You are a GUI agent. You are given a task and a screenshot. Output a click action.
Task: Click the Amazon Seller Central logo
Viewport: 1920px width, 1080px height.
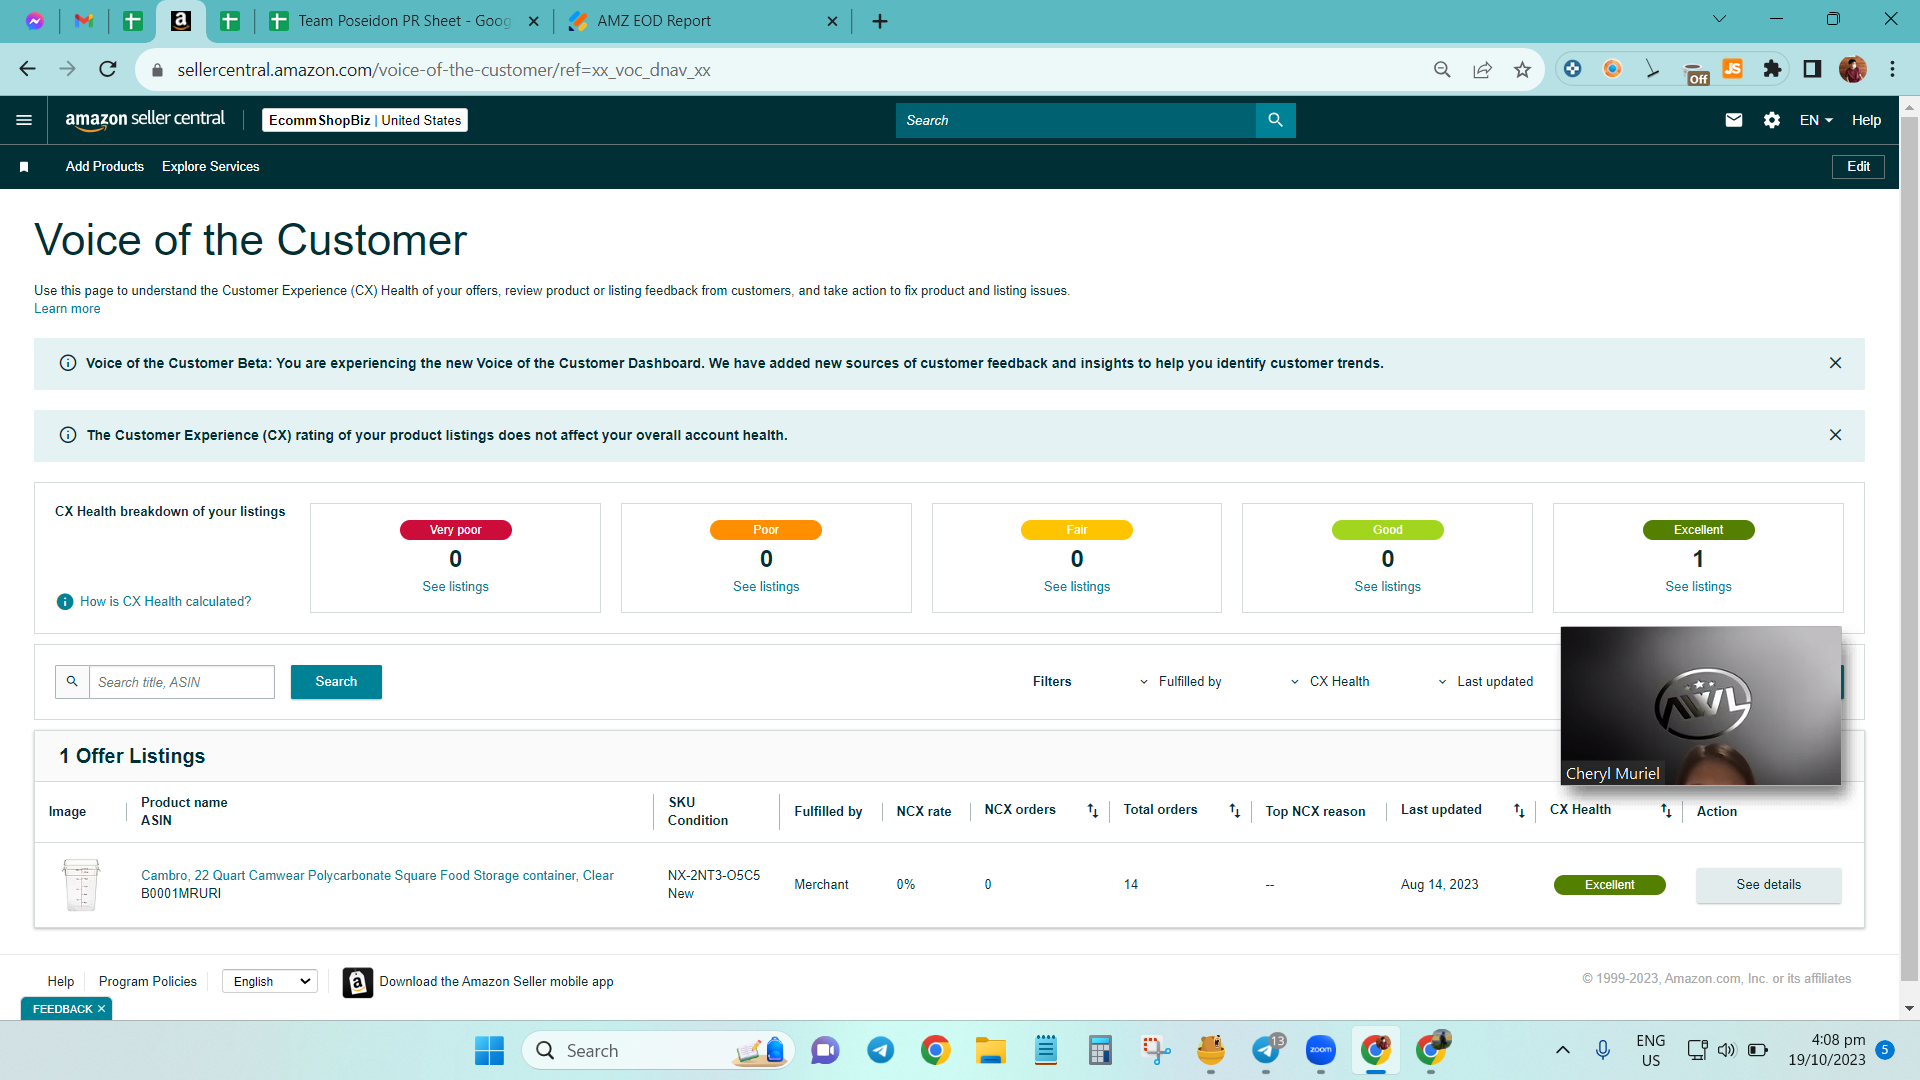coord(145,120)
